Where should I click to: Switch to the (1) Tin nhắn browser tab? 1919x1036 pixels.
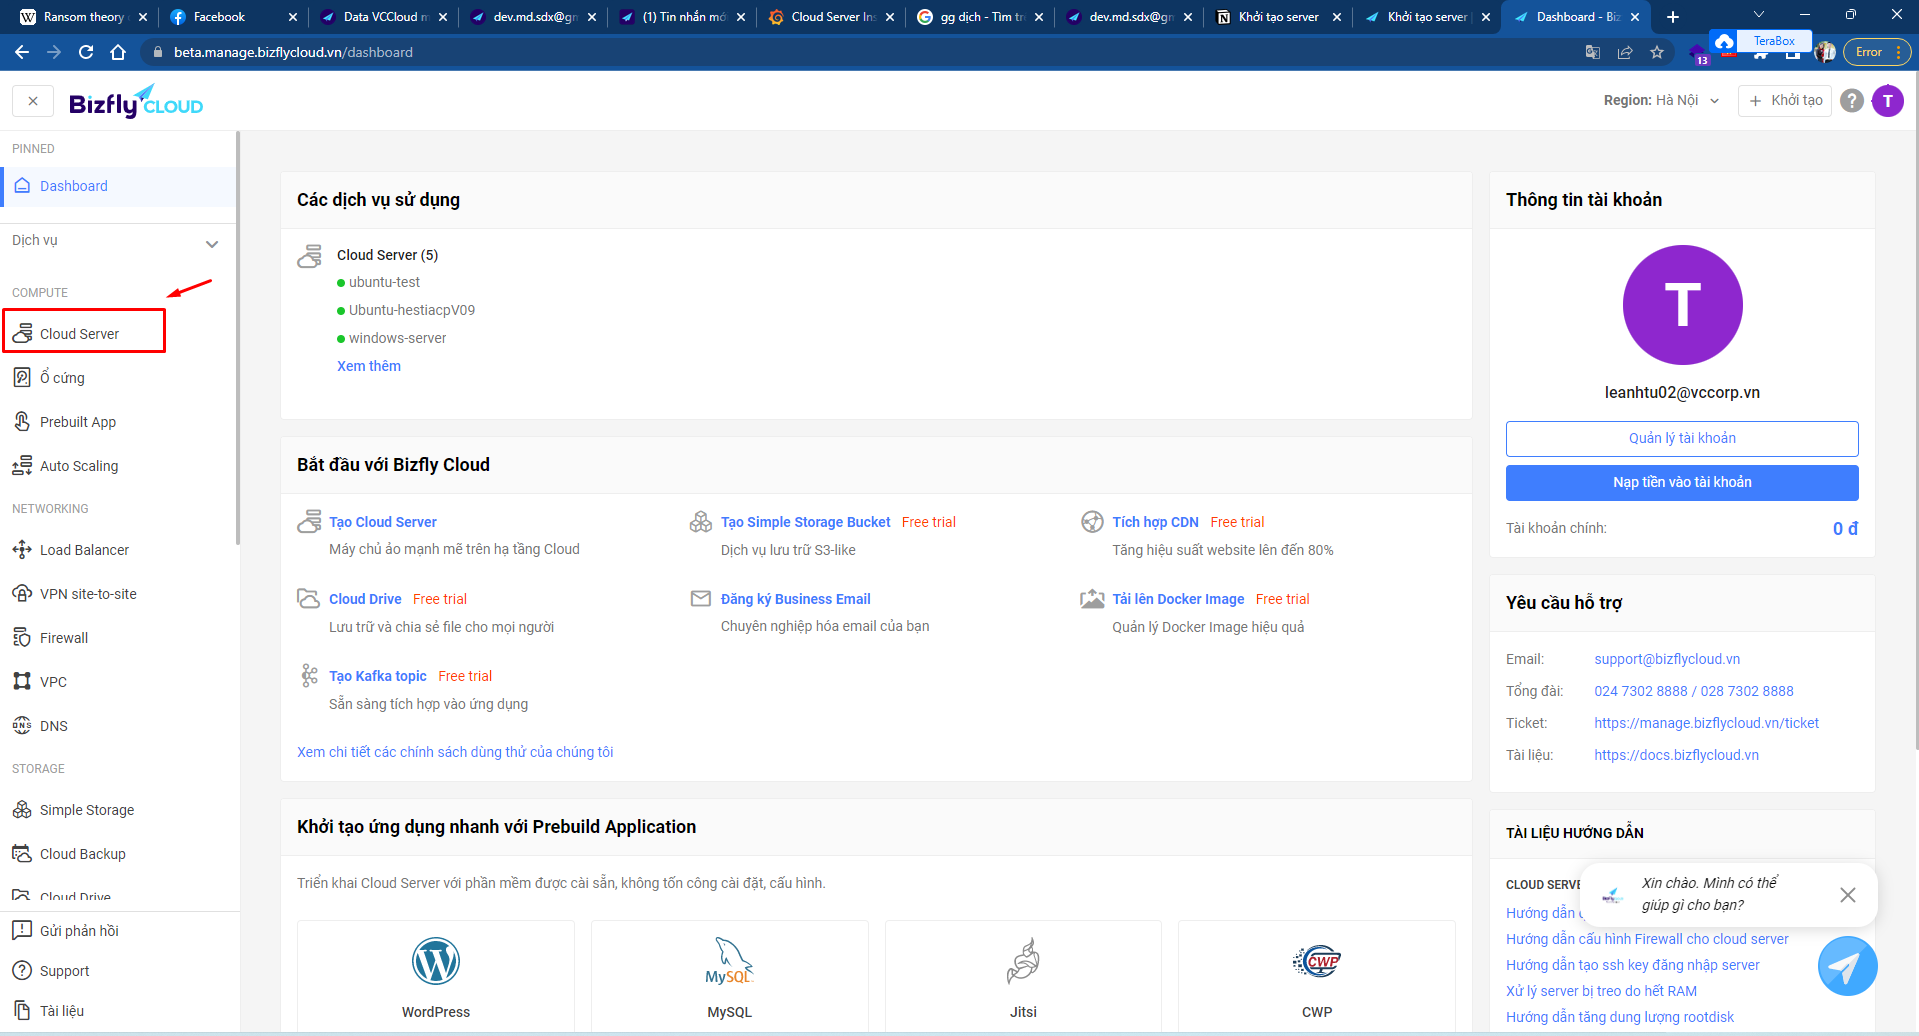coord(682,17)
